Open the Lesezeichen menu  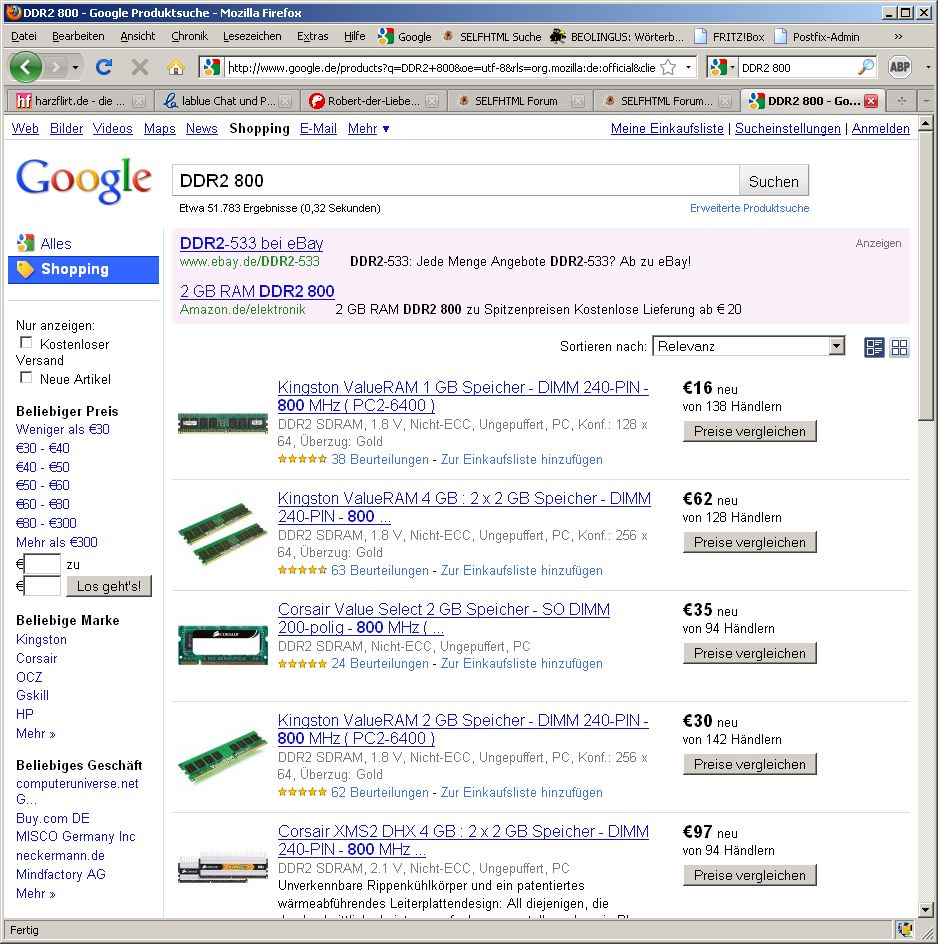click(252, 36)
